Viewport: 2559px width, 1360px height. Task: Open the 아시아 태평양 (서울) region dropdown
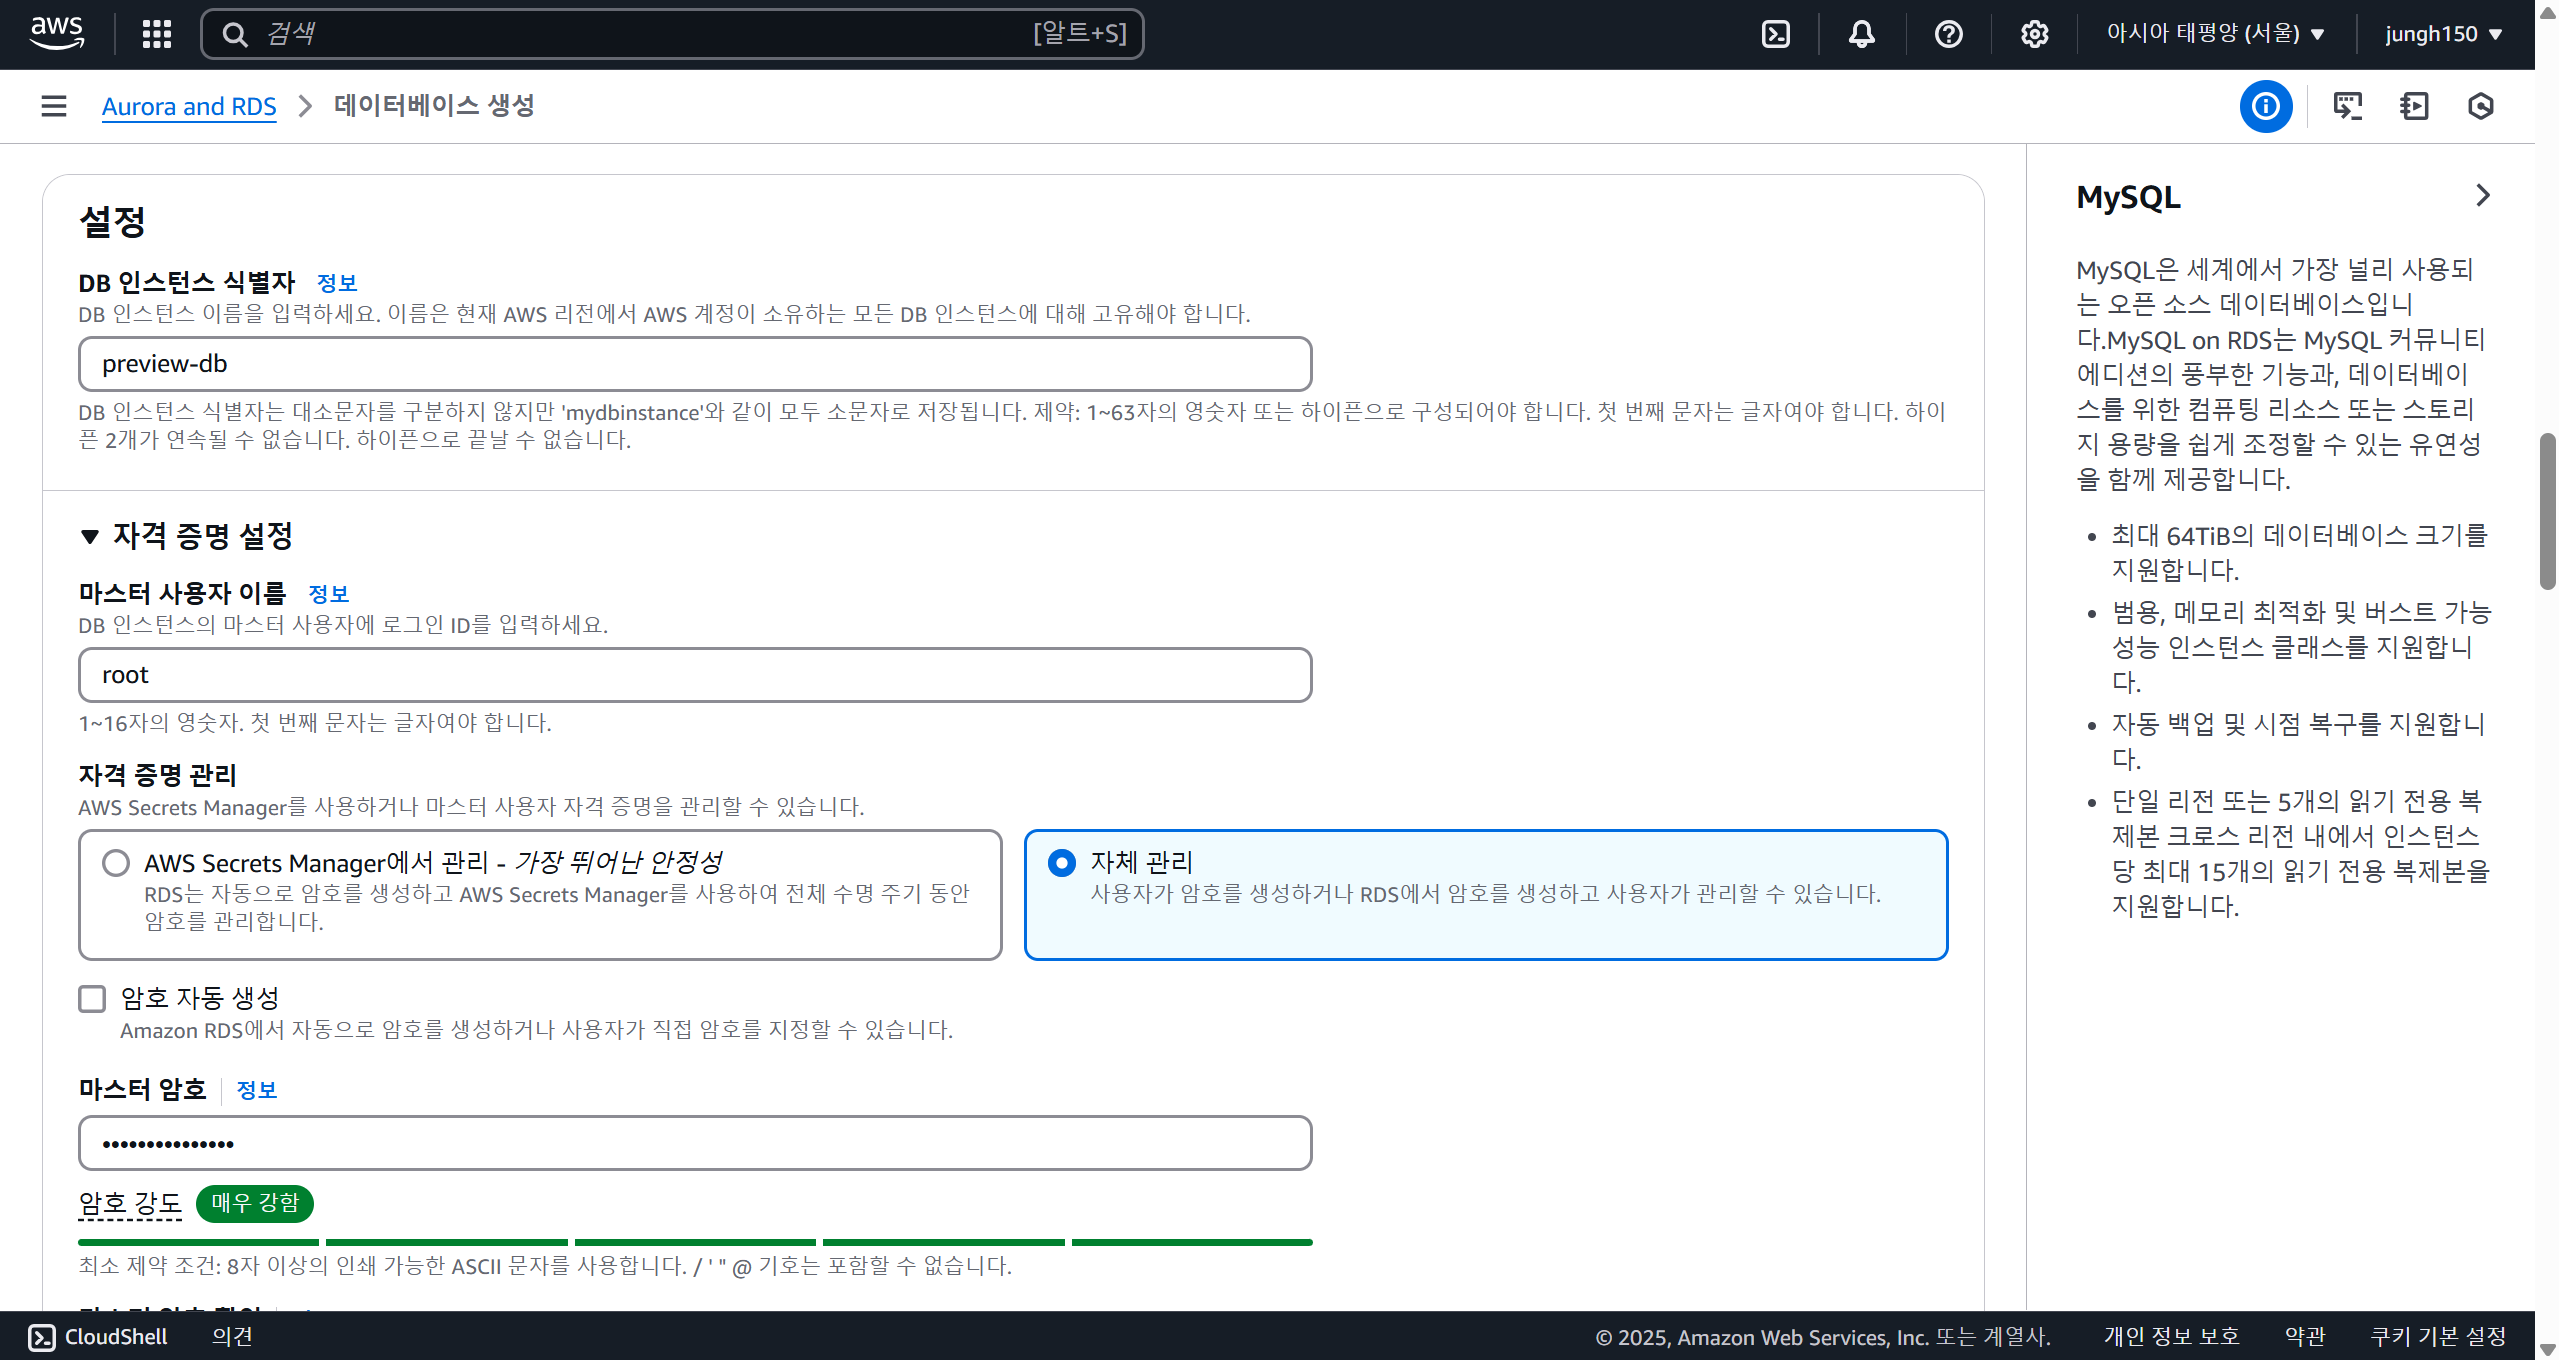tap(2214, 34)
